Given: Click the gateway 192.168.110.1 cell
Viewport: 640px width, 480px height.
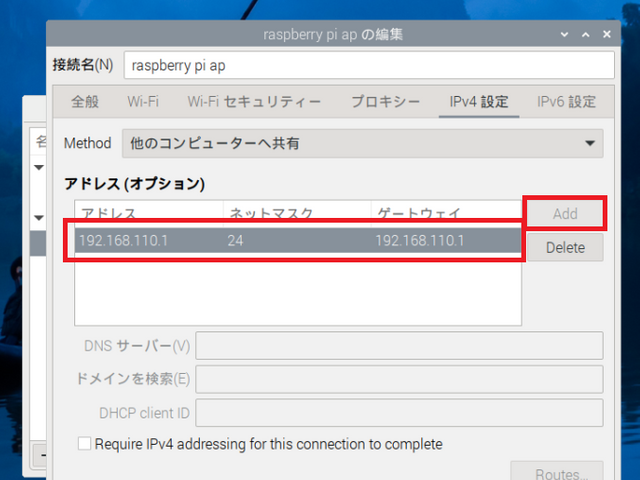Looking at the screenshot, I should (420, 240).
